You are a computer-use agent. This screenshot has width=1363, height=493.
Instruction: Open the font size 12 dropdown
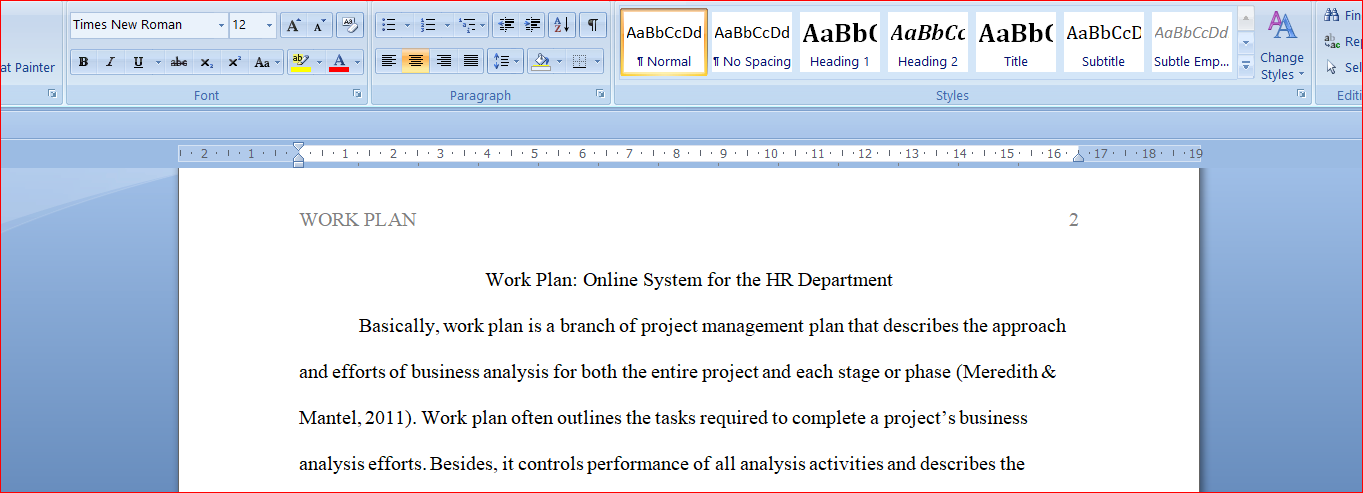tap(270, 25)
